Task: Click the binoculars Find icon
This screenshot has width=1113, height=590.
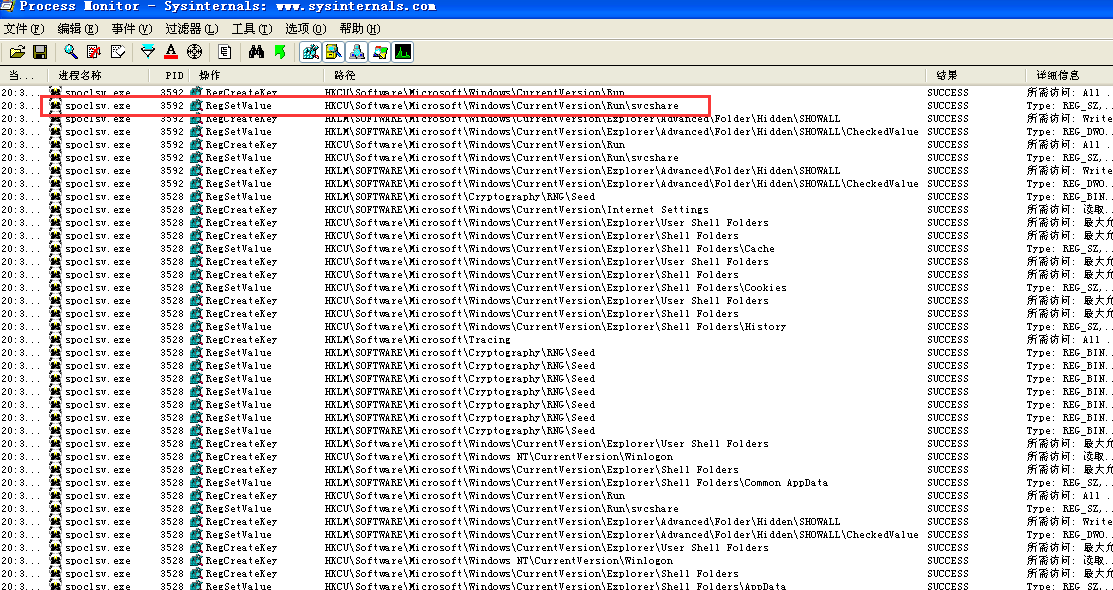Action: click(256, 51)
